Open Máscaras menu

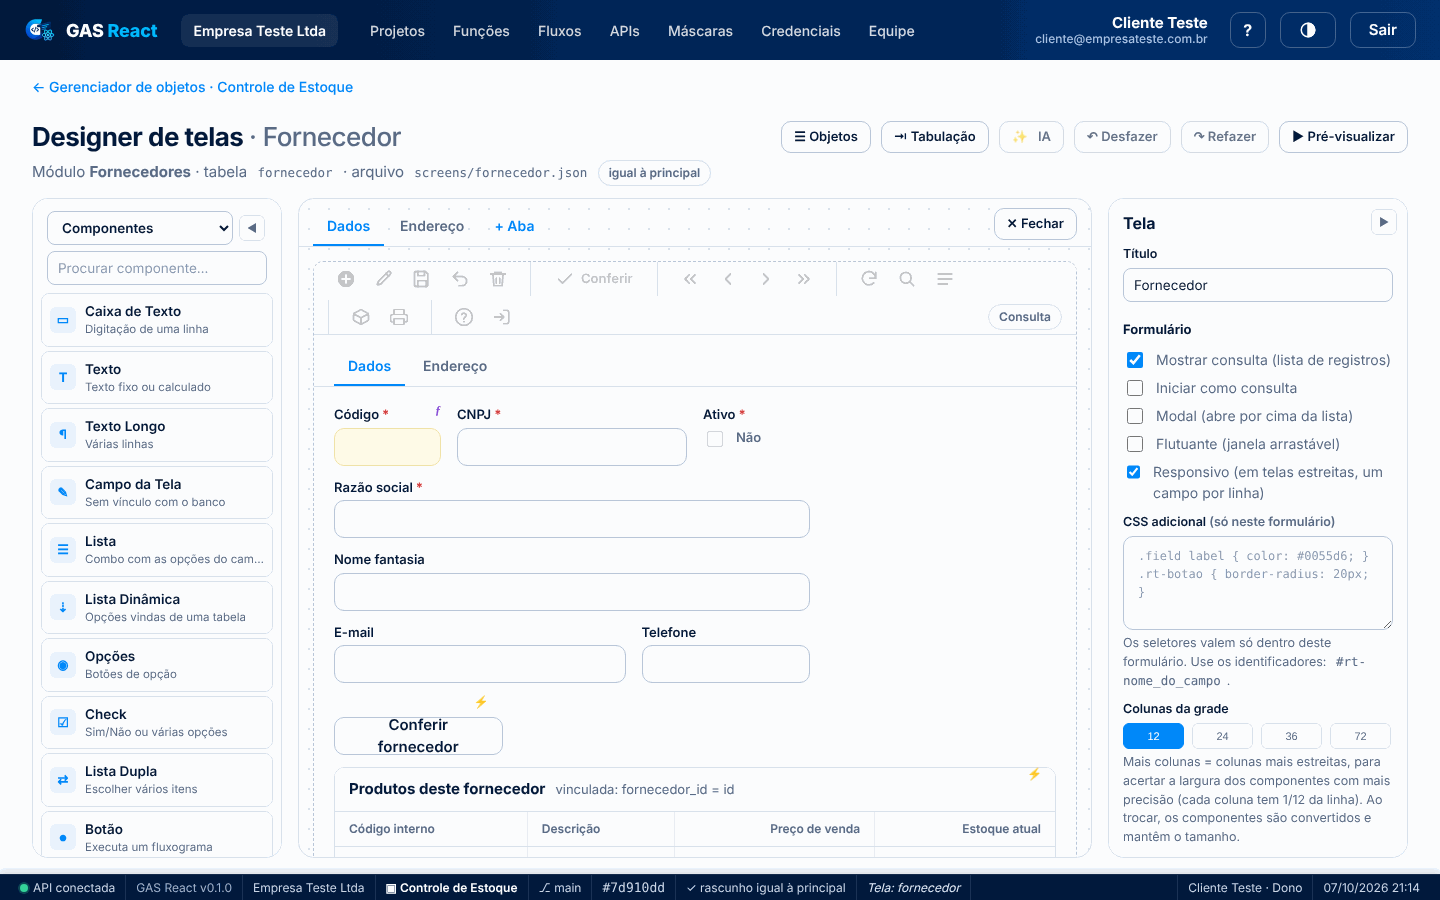point(700,31)
